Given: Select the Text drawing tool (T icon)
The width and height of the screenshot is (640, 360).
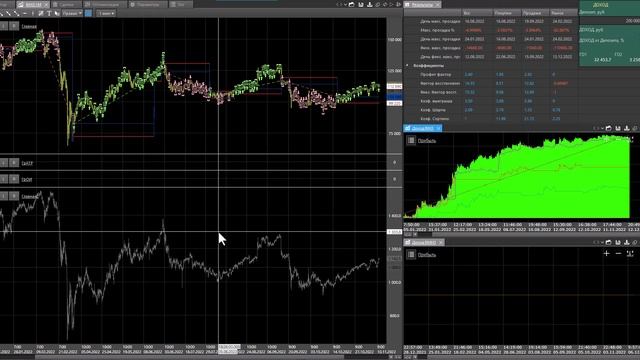Looking at the screenshot, I should (49, 13).
